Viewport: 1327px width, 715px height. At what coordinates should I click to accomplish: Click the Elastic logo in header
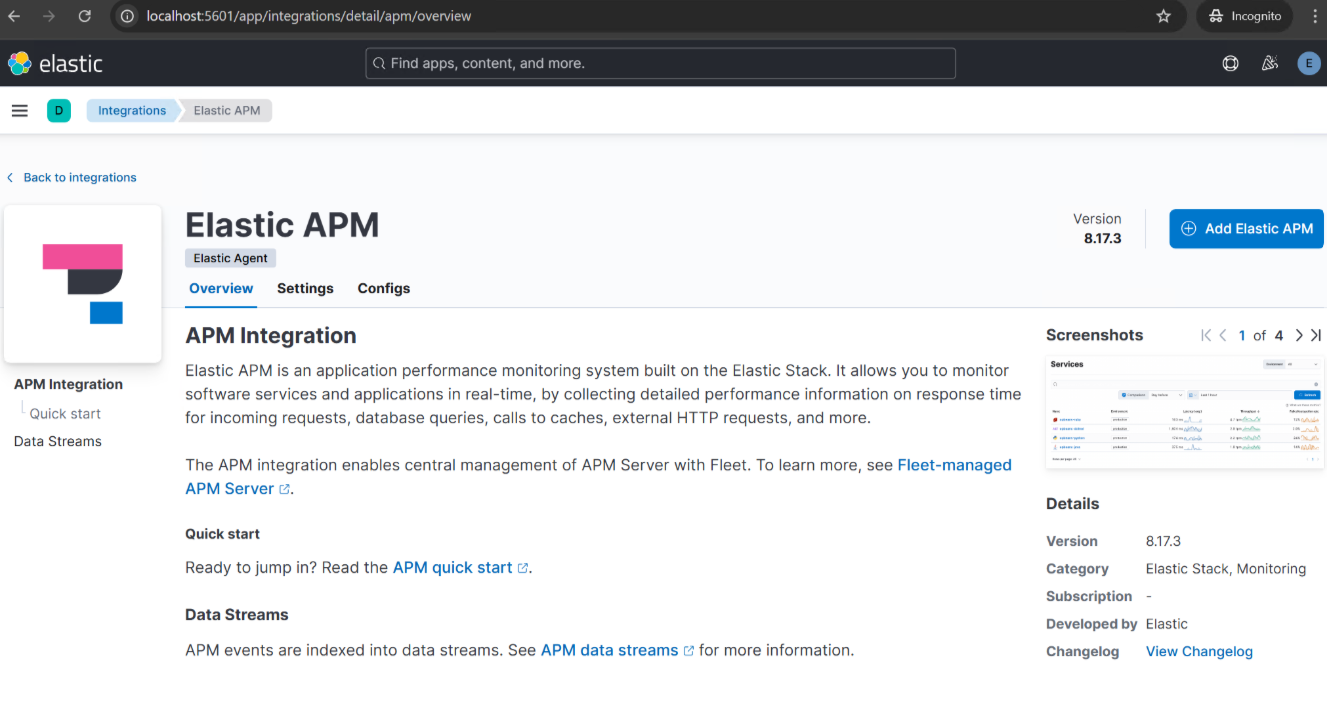(x=55, y=64)
